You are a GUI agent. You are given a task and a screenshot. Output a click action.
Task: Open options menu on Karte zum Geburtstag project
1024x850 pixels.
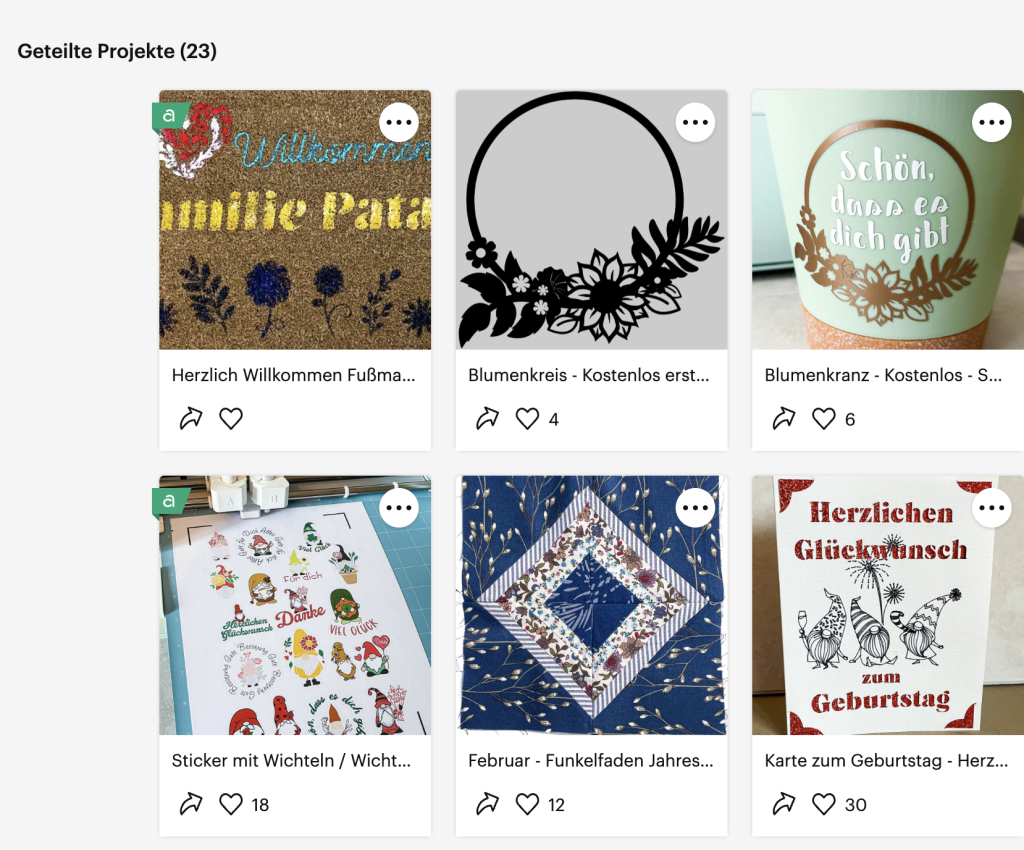click(x=991, y=508)
